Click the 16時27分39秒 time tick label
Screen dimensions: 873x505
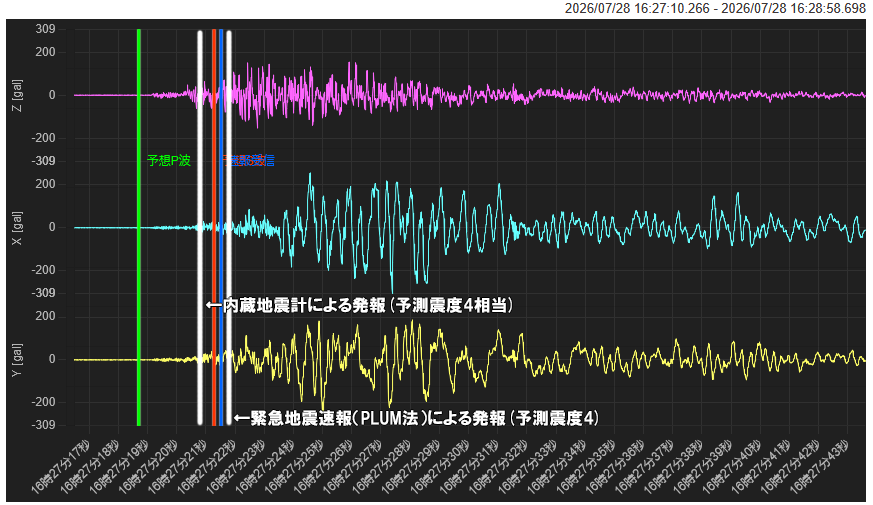[x=702, y=467]
